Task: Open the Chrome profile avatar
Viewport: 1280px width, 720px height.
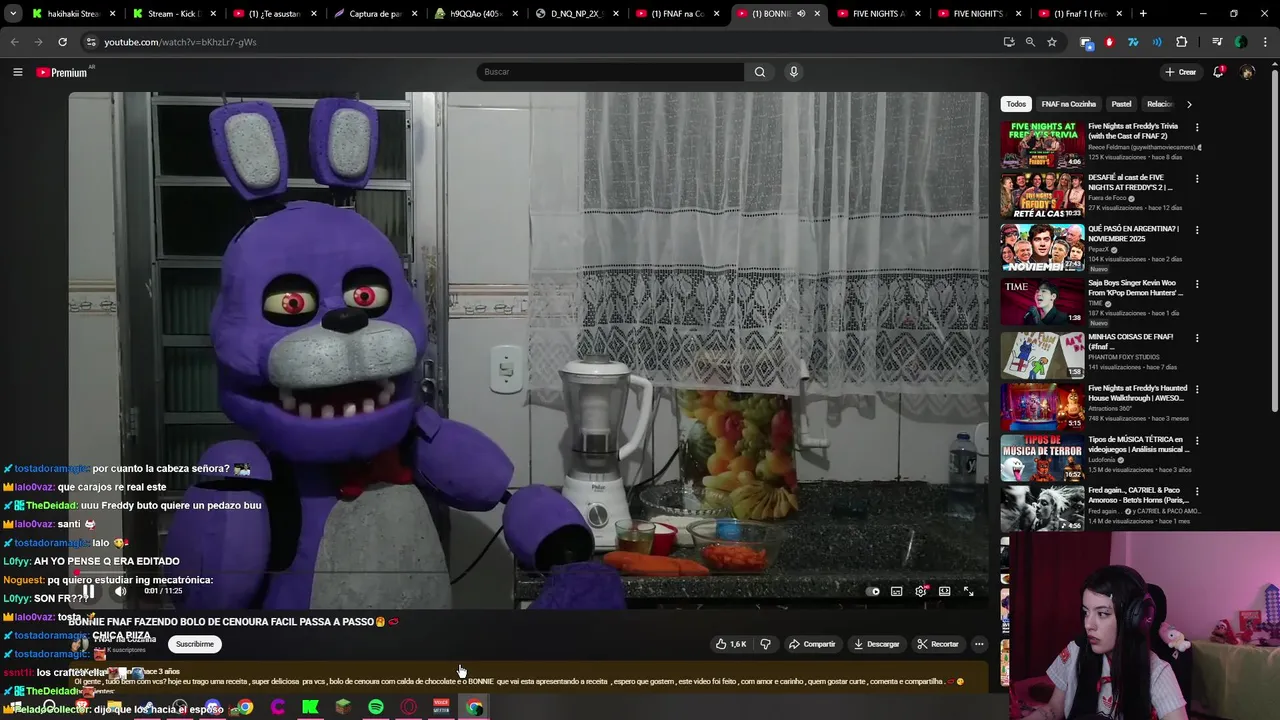Action: (1241, 42)
